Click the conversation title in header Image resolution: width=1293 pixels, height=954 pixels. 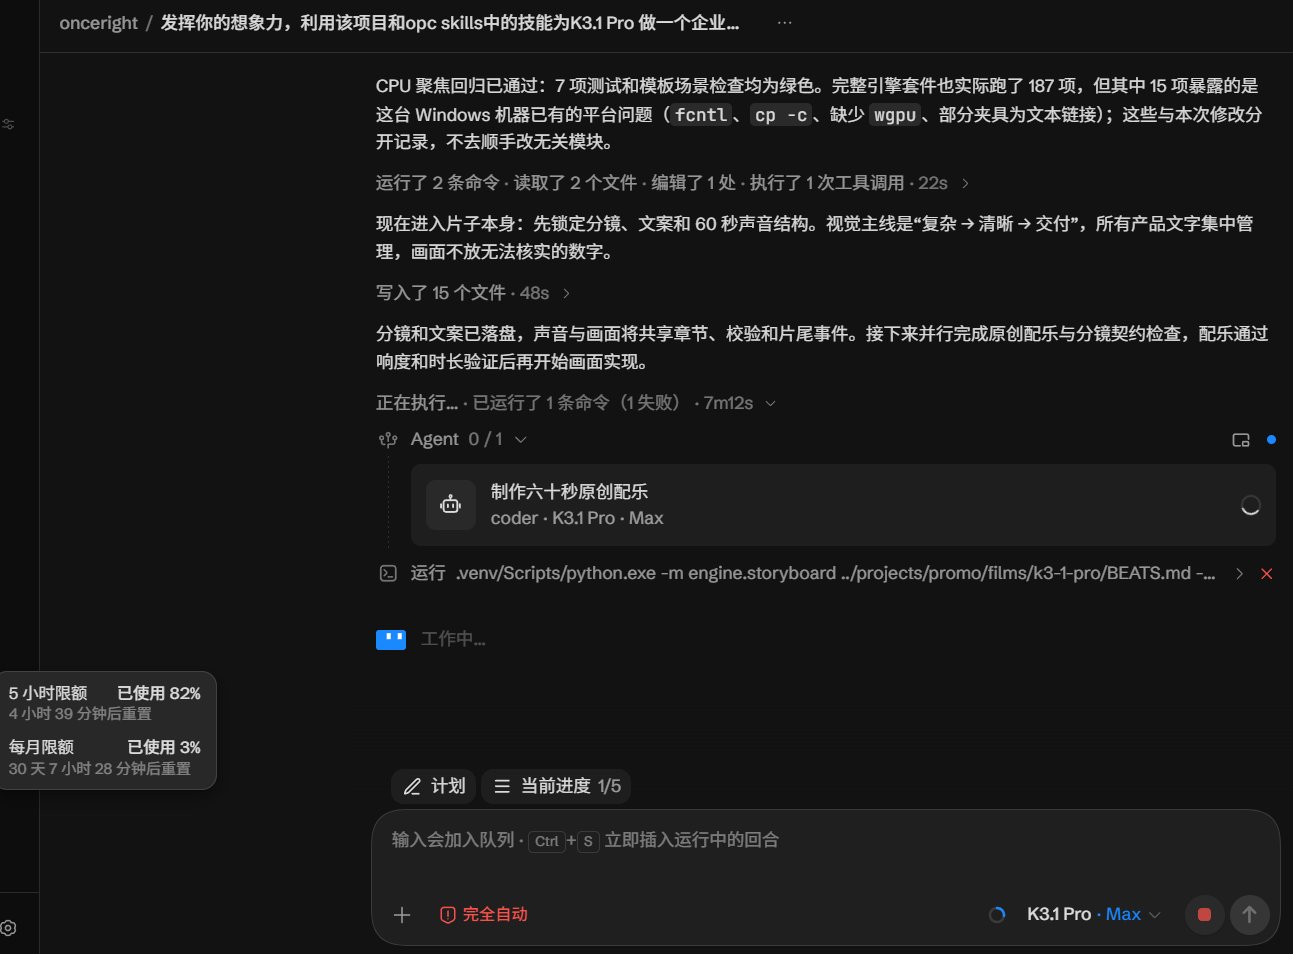coord(450,23)
